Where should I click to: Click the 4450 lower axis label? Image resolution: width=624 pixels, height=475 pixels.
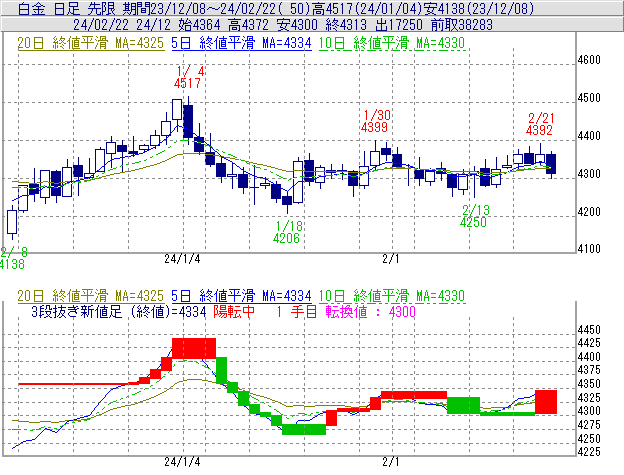[589, 330]
